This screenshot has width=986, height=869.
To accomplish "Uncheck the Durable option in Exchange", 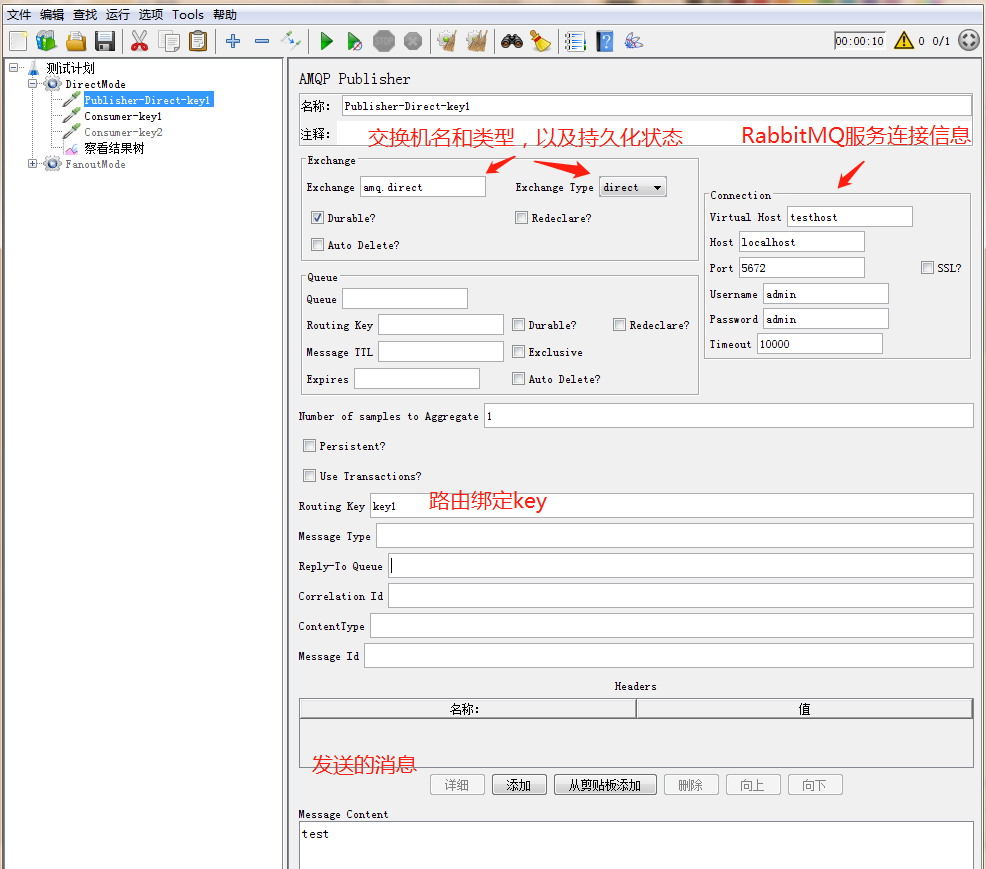I will [x=316, y=217].
